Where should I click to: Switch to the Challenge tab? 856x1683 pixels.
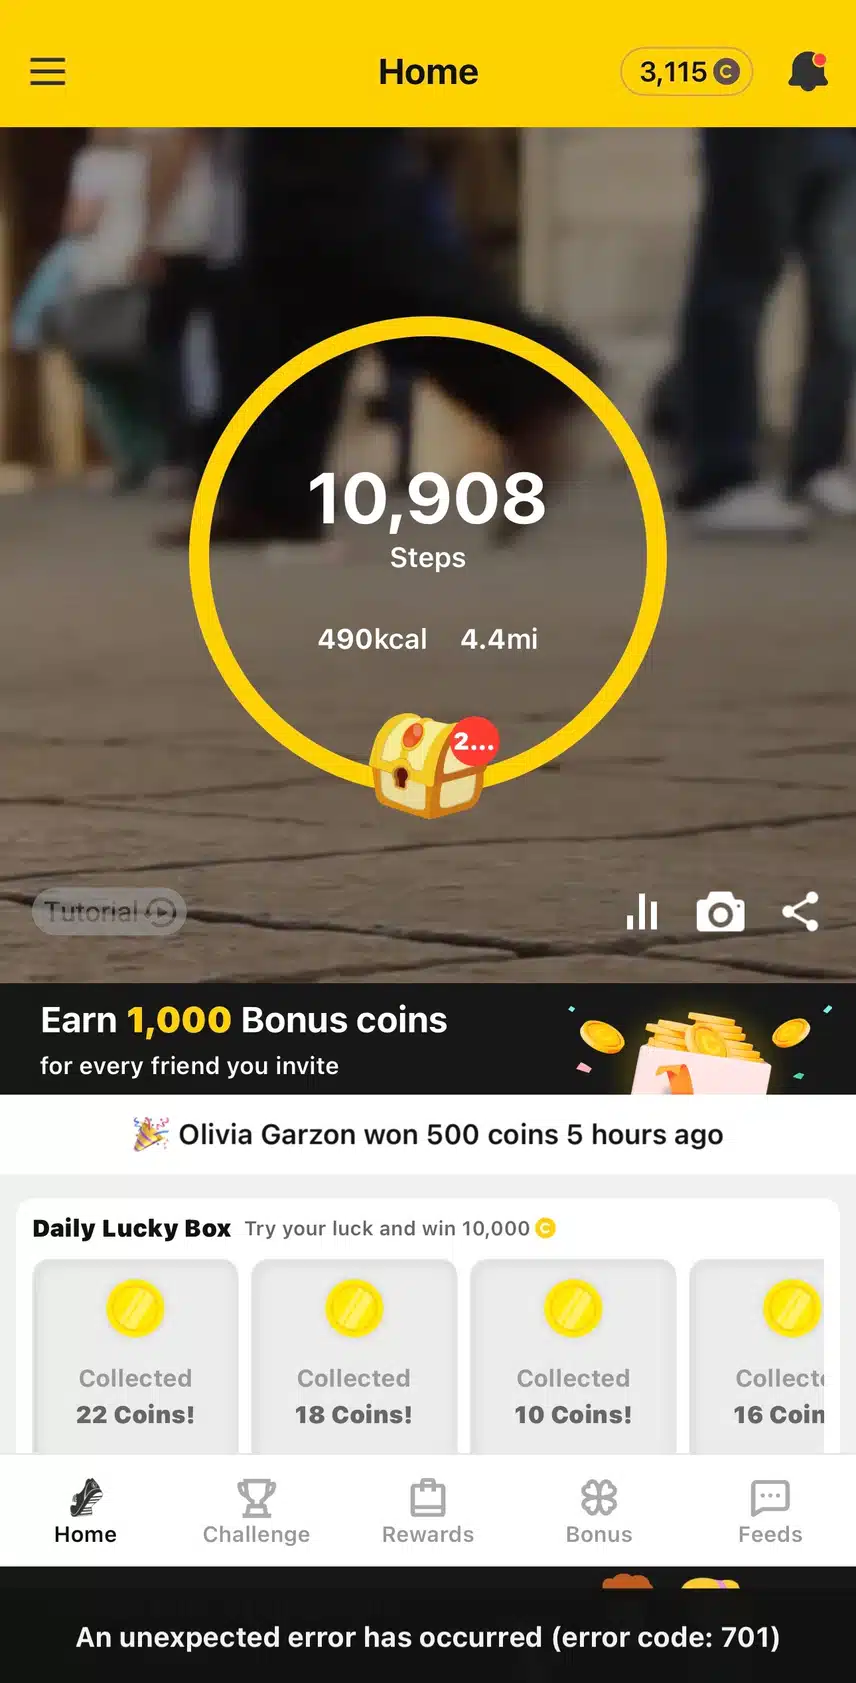256,1511
